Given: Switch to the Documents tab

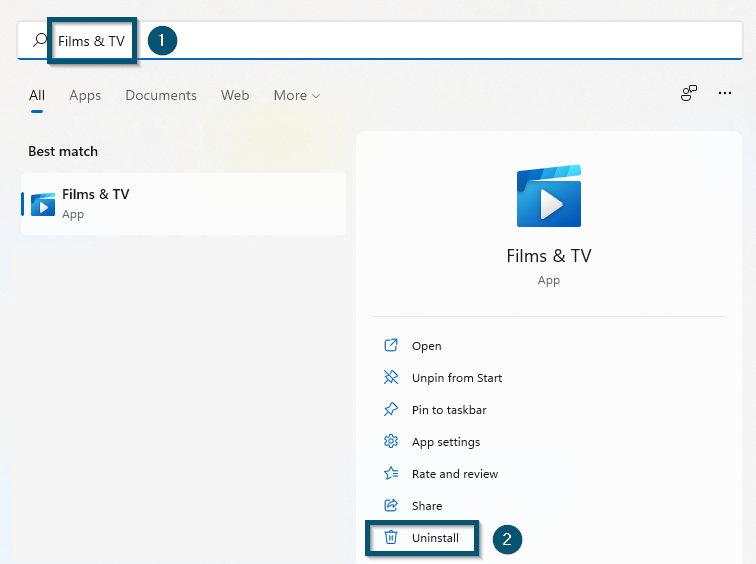Looking at the screenshot, I should (161, 95).
